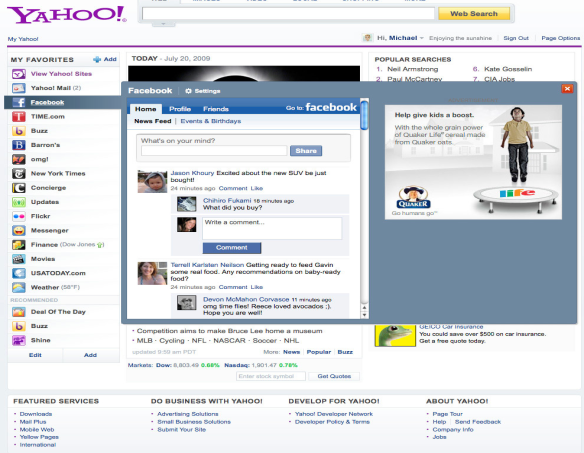This screenshot has width=584, height=453.
Task: Click the Updates icon
Action: coord(19,202)
